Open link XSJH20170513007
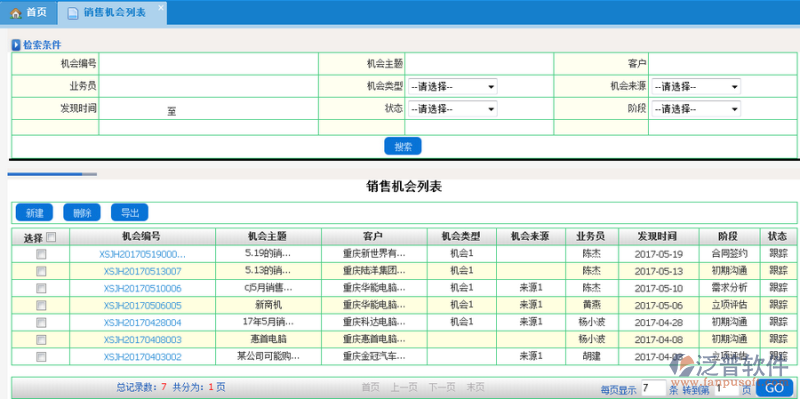Viewport: 800px width, 399px height. 142,271
